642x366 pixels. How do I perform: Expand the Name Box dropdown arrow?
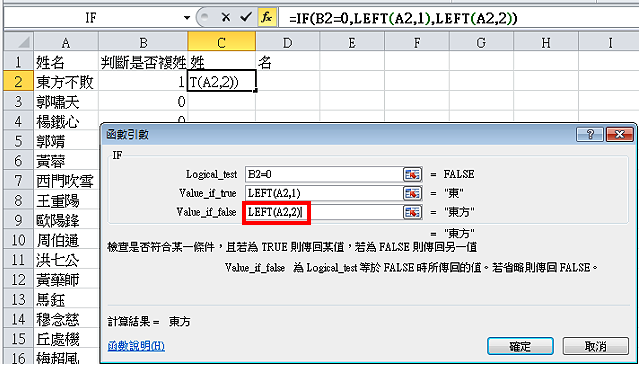tap(187, 18)
